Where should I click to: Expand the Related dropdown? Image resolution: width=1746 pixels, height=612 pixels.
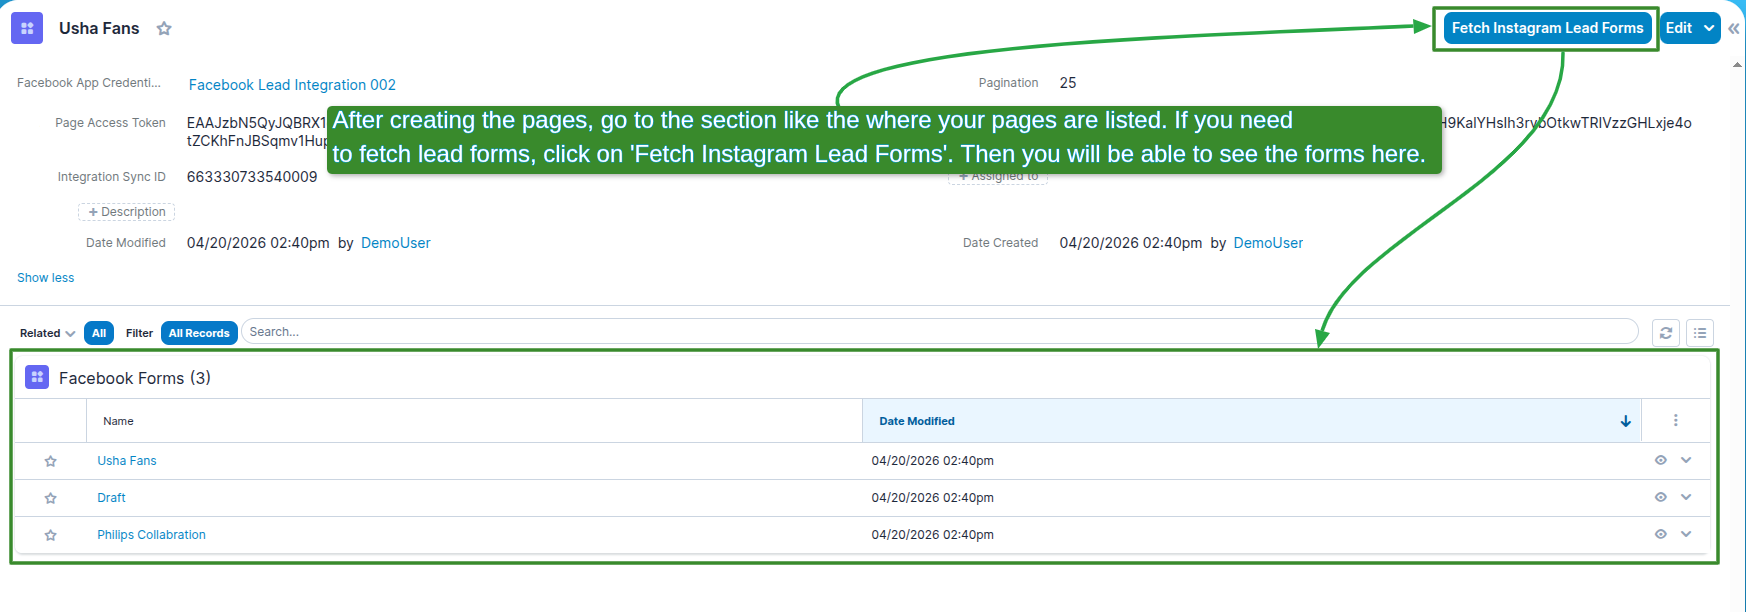(47, 333)
